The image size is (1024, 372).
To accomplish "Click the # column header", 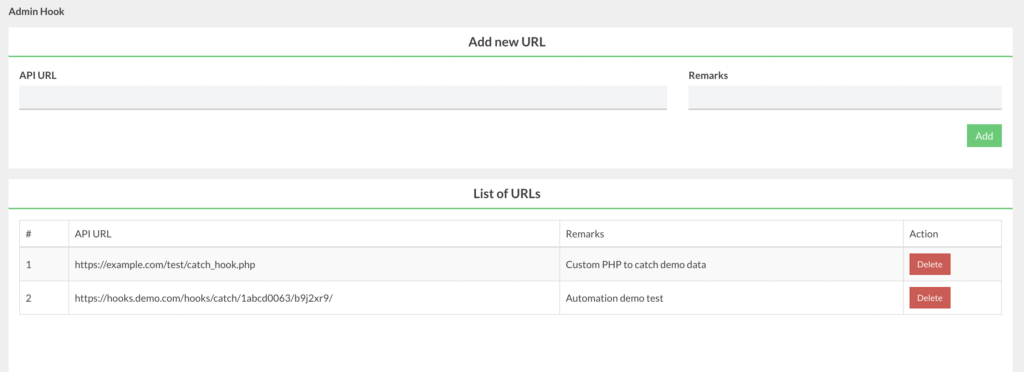I will [x=29, y=234].
